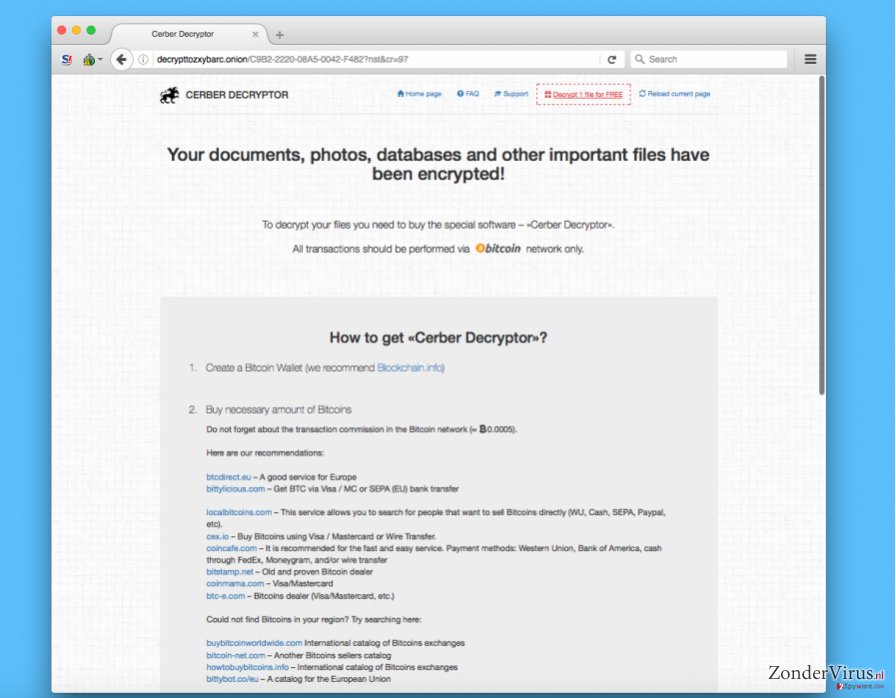Open the buybitcoinworldwide.com link
The height and width of the screenshot is (698, 896).
254,643
